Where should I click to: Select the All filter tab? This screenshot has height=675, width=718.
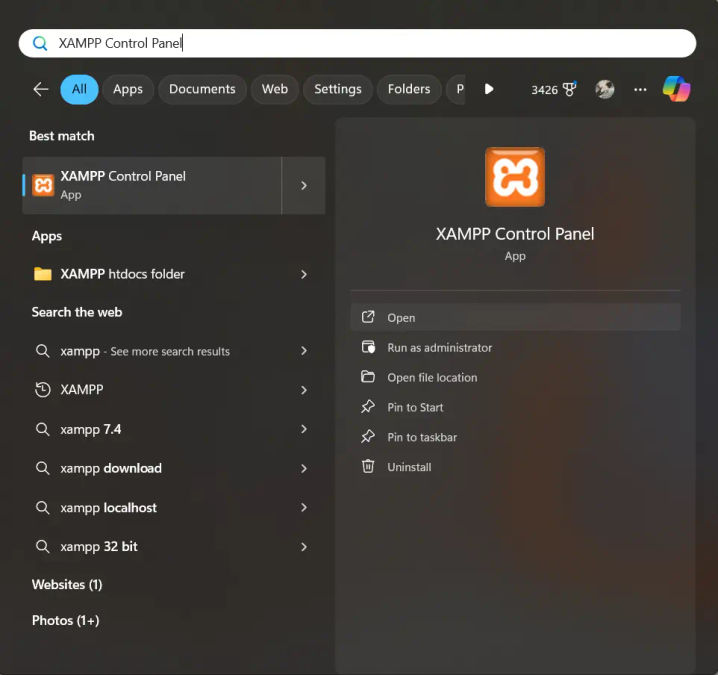point(79,89)
